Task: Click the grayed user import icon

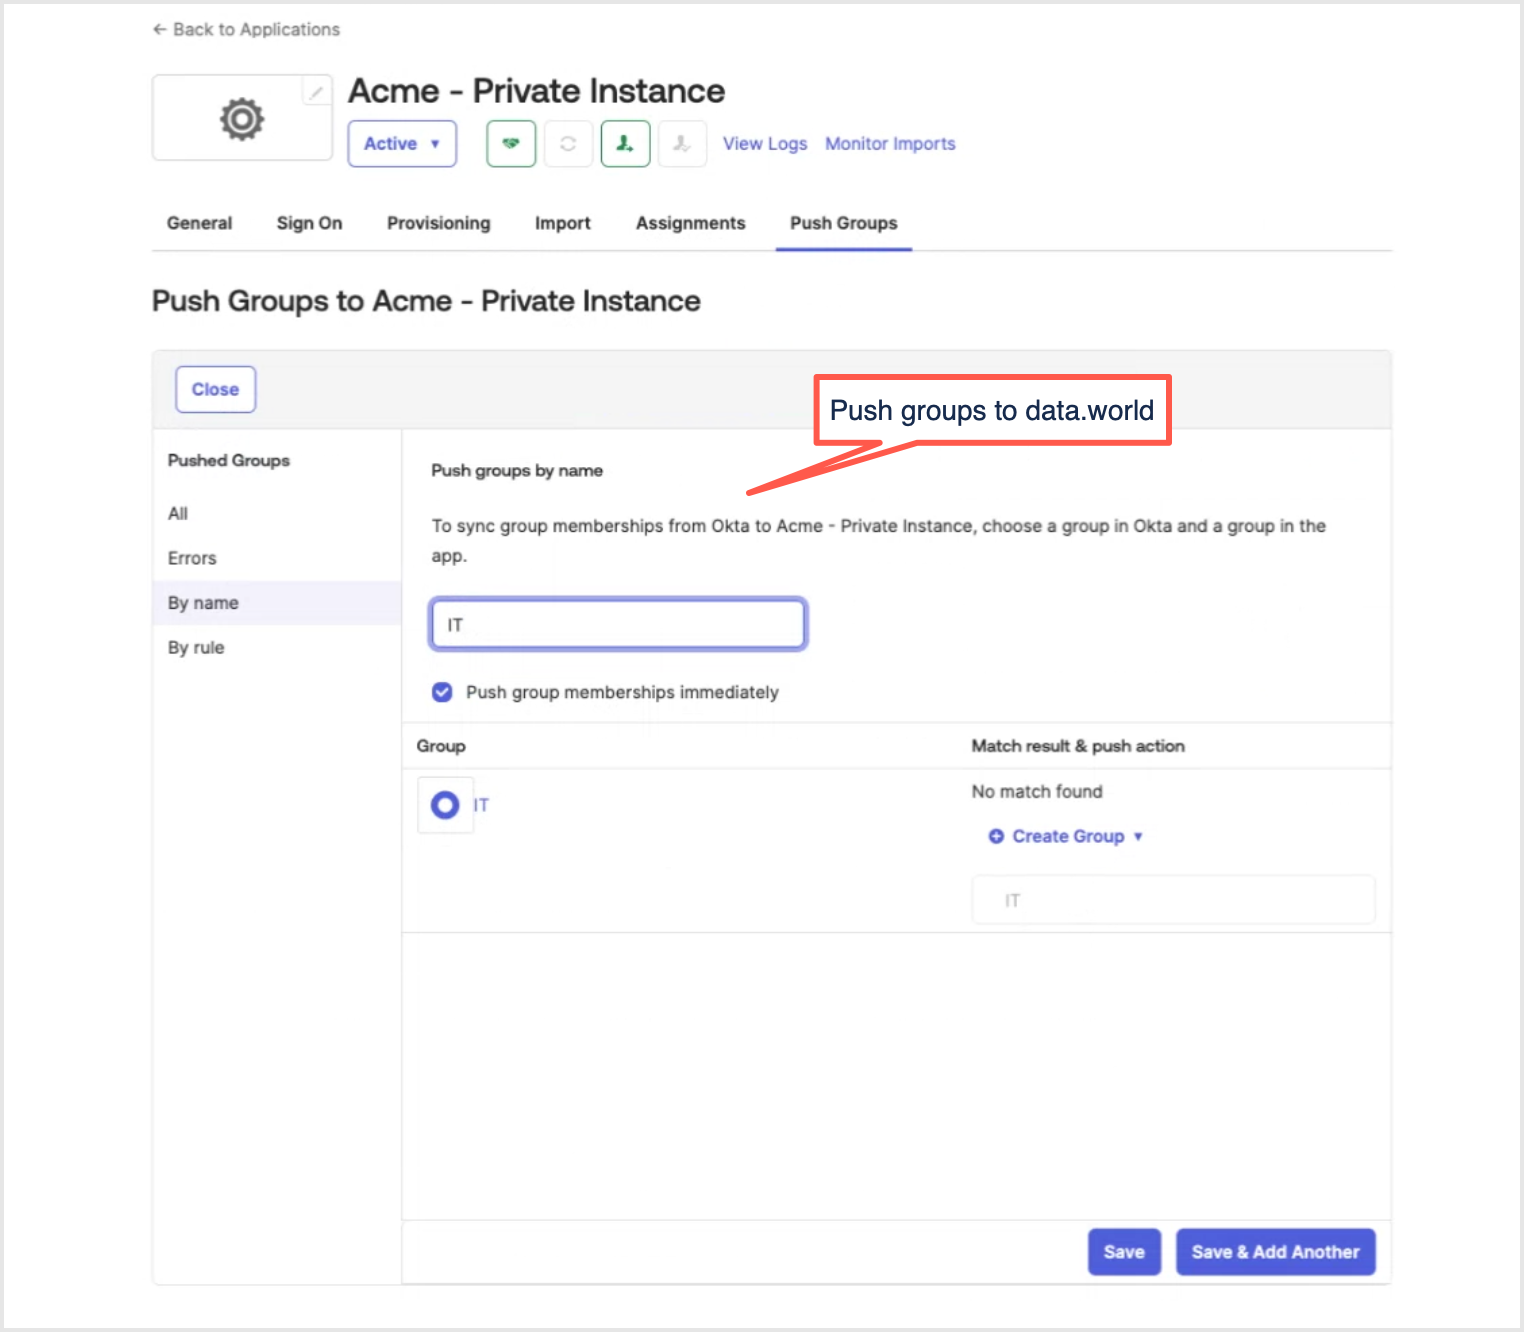Action: pyautogui.click(x=682, y=144)
